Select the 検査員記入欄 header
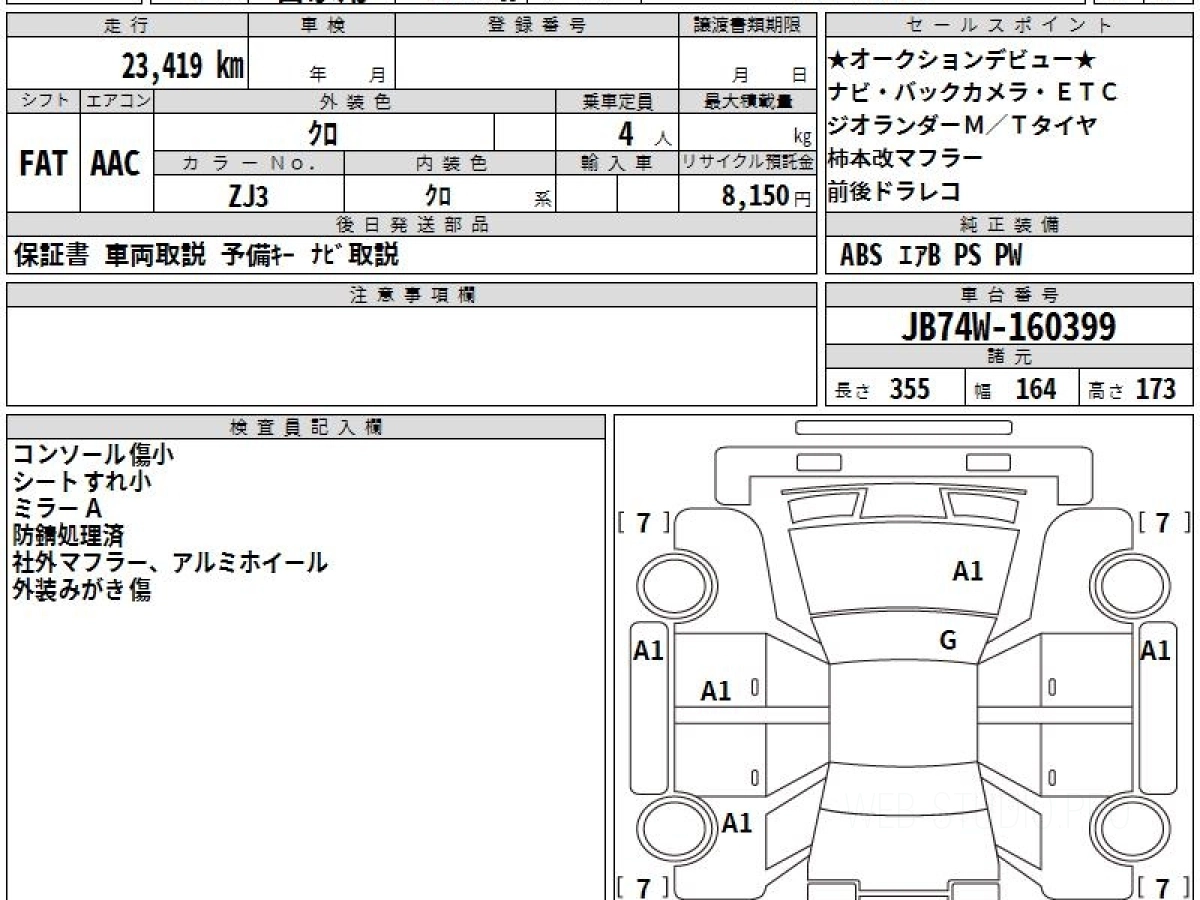The width and height of the screenshot is (1200, 900). click(x=306, y=426)
